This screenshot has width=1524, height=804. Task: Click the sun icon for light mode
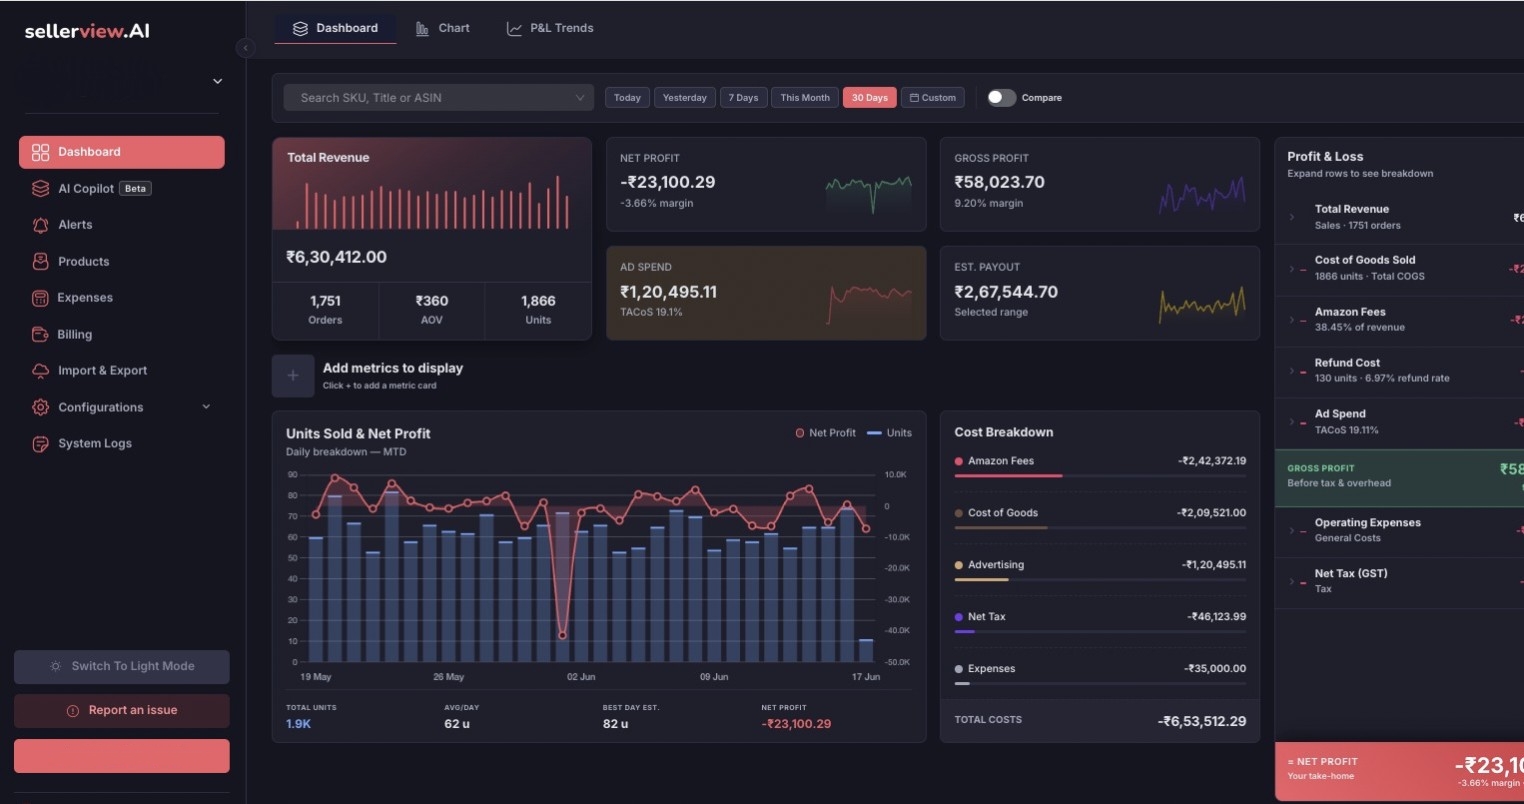coord(56,666)
